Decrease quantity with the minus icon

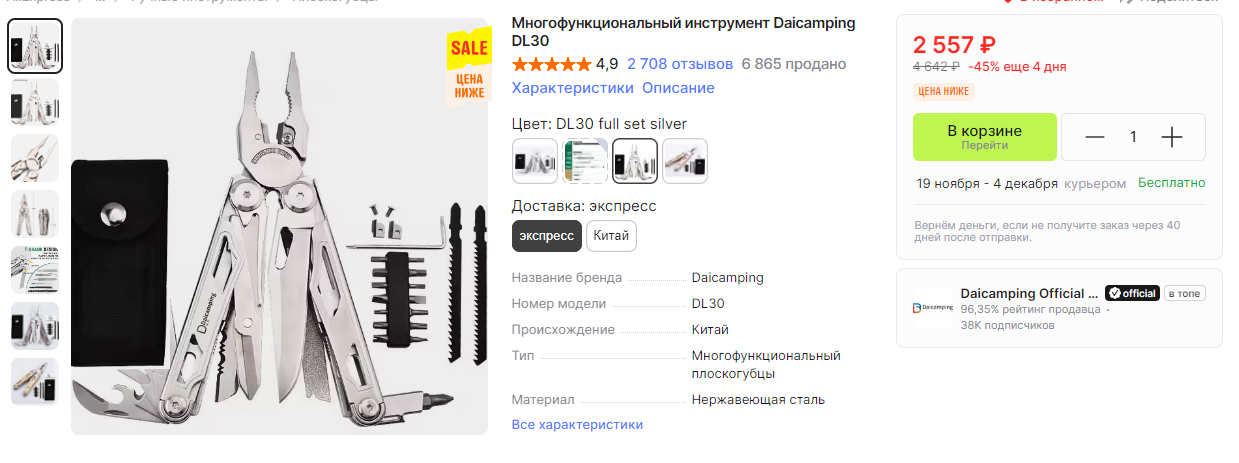coord(1095,137)
